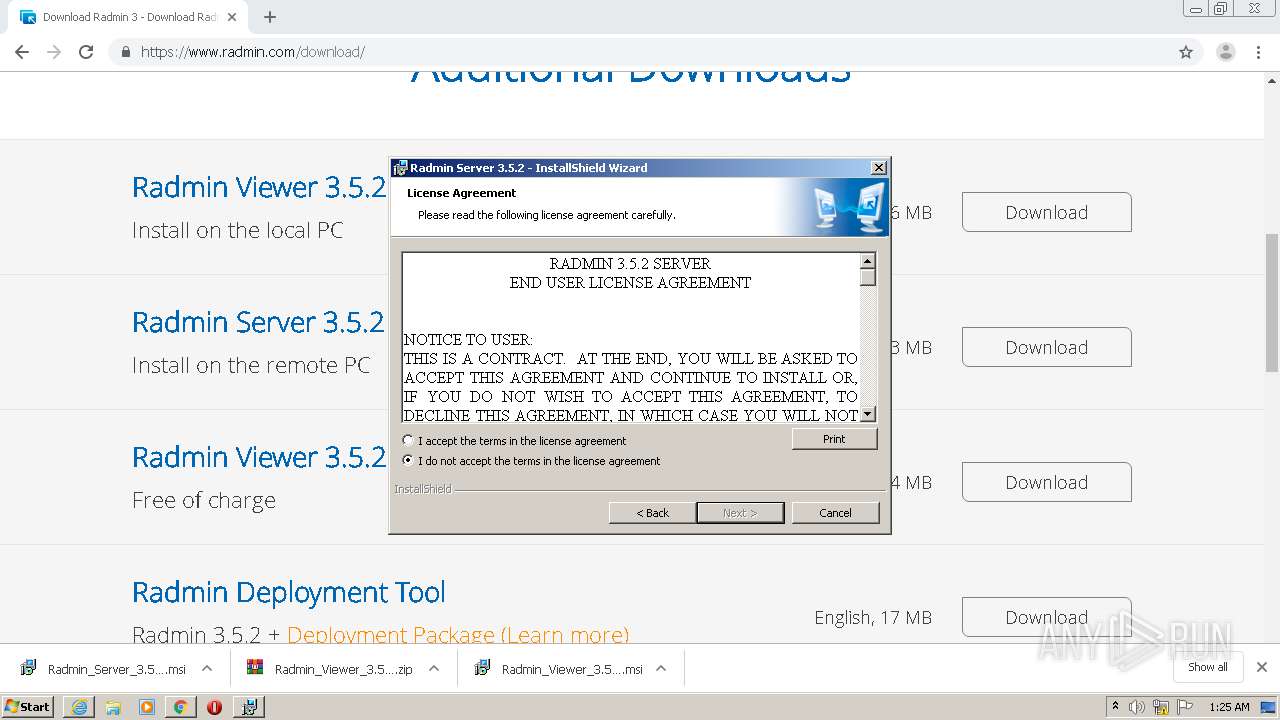Open a new browser tab with plus
1280x720 pixels.
pyautogui.click(x=270, y=17)
